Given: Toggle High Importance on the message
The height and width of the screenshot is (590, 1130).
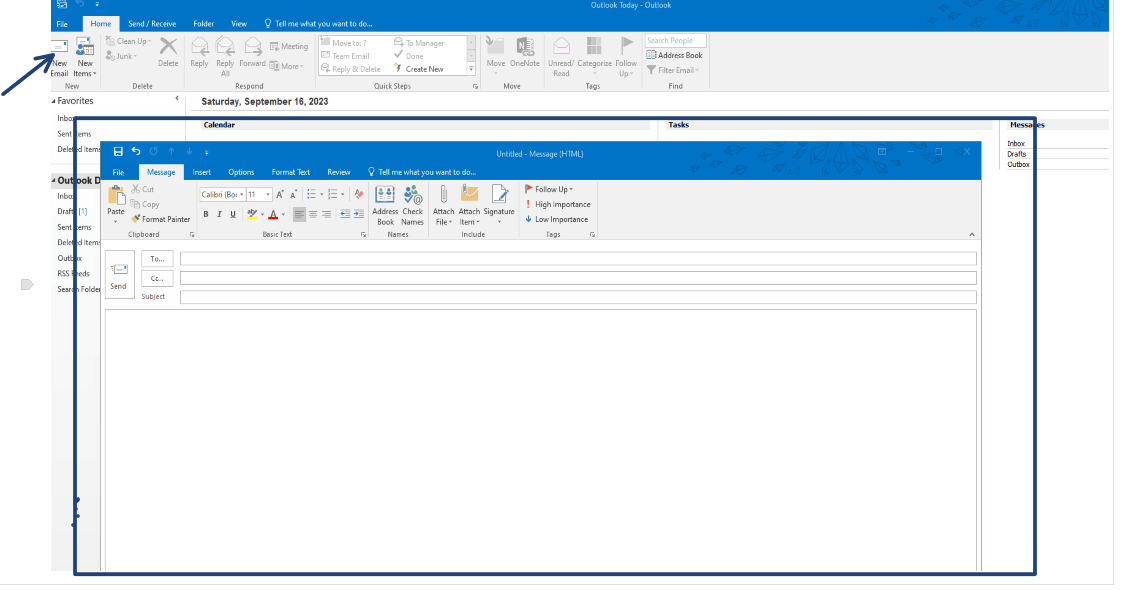Looking at the screenshot, I should pyautogui.click(x=557, y=205).
